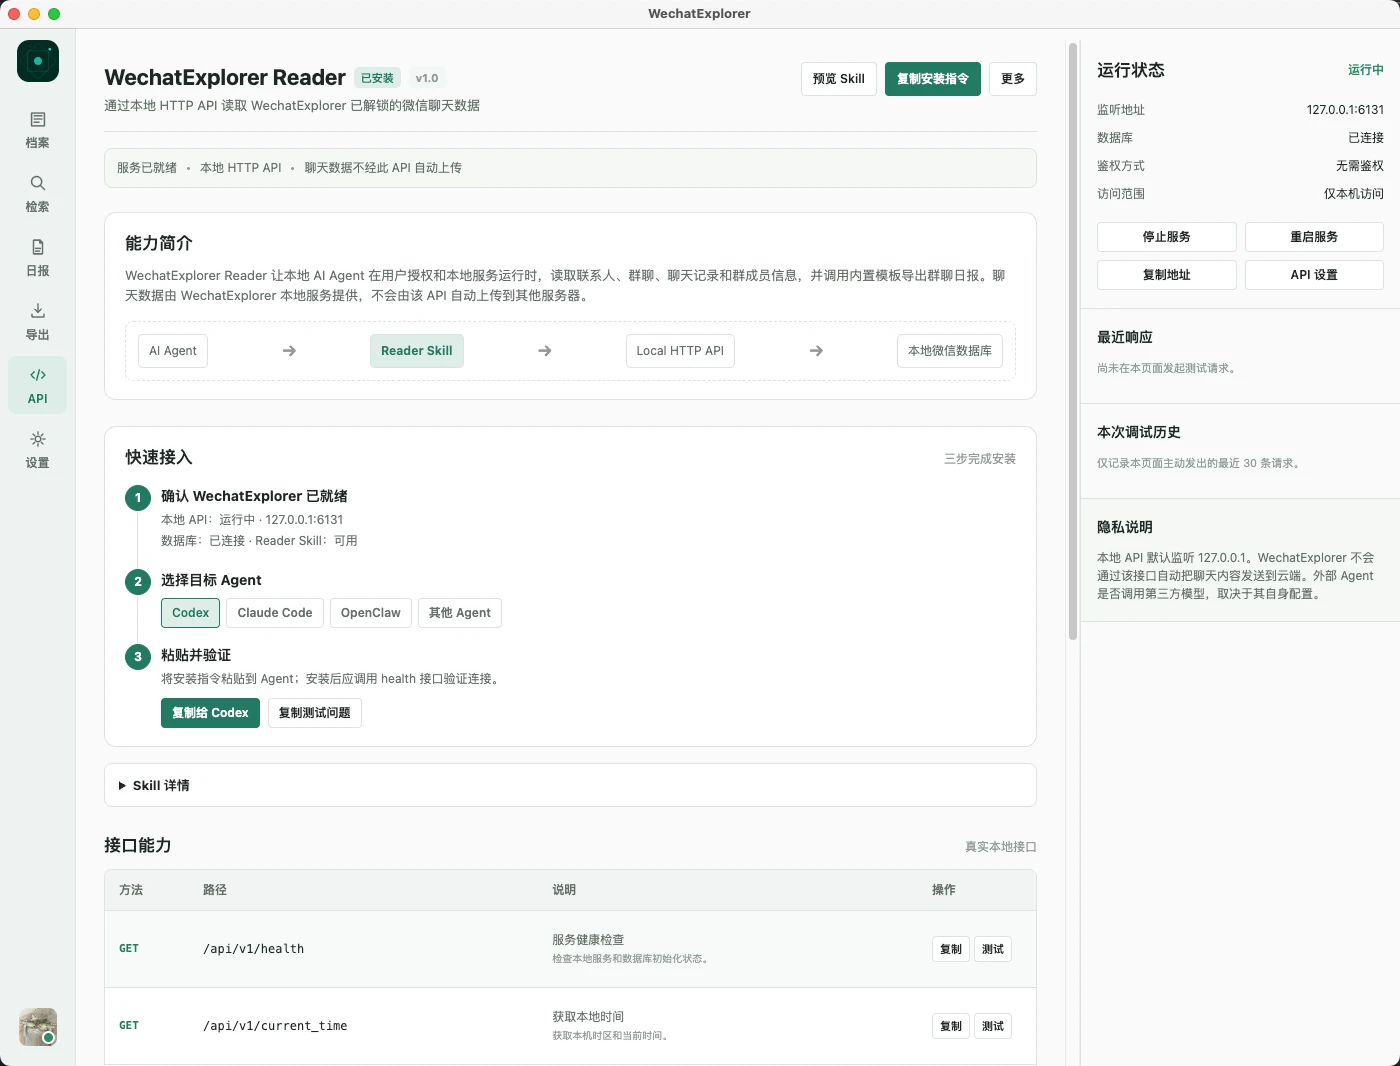Viewport: 1400px width, 1066px height.
Task: Click the Reader Skill flow box
Action: 417,351
